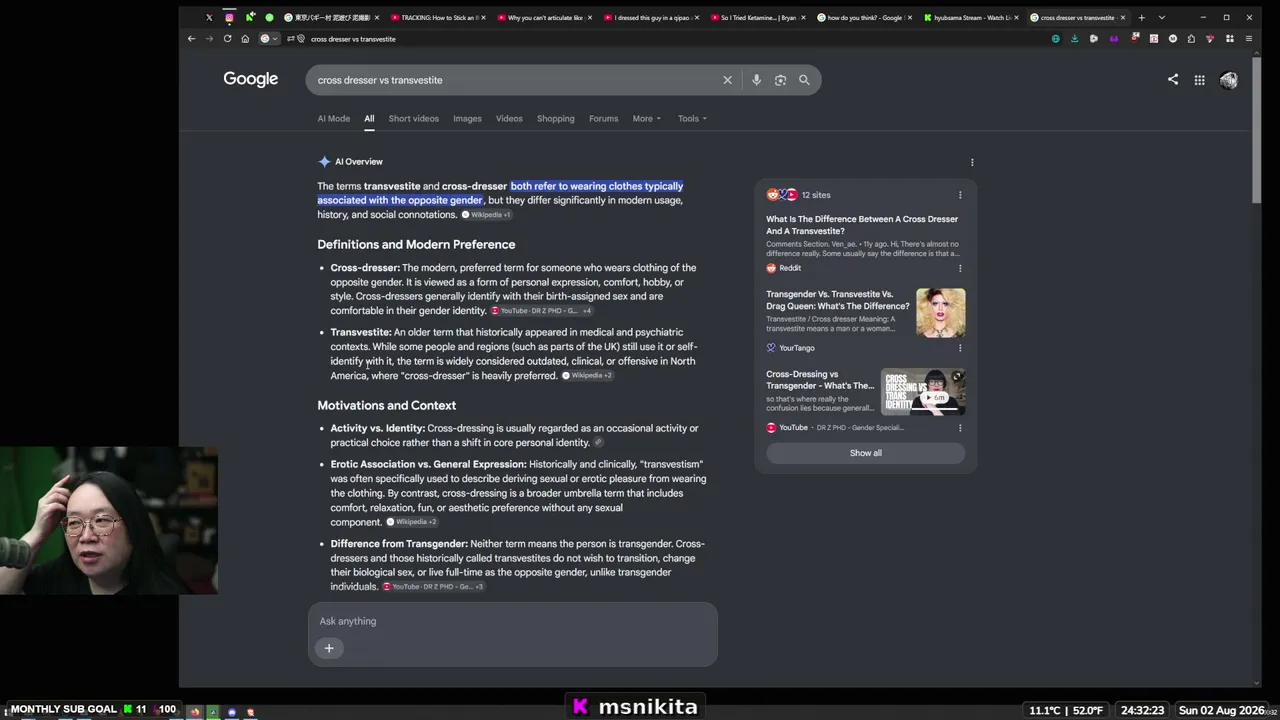This screenshot has width=1280, height=720.
Task: Open the pinned X (Twitter) tab
Action: click(x=209, y=17)
